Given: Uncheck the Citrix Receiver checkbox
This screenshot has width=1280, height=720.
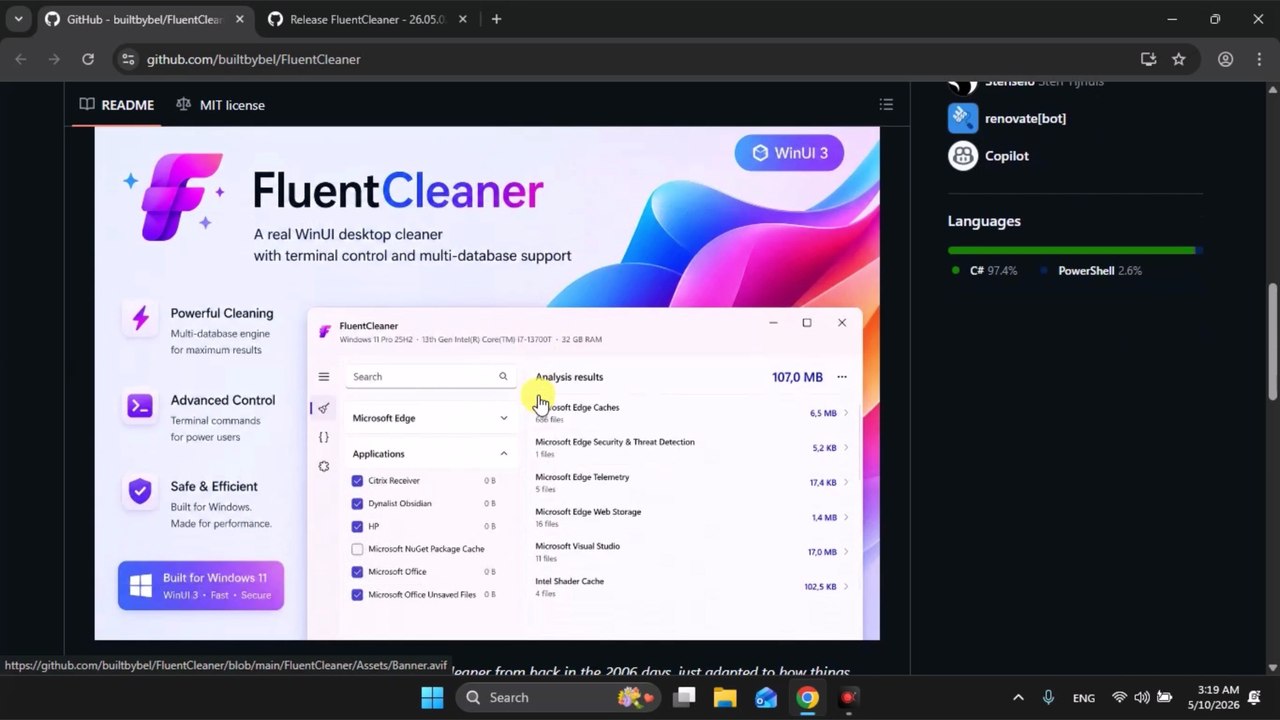Looking at the screenshot, I should click(357, 481).
